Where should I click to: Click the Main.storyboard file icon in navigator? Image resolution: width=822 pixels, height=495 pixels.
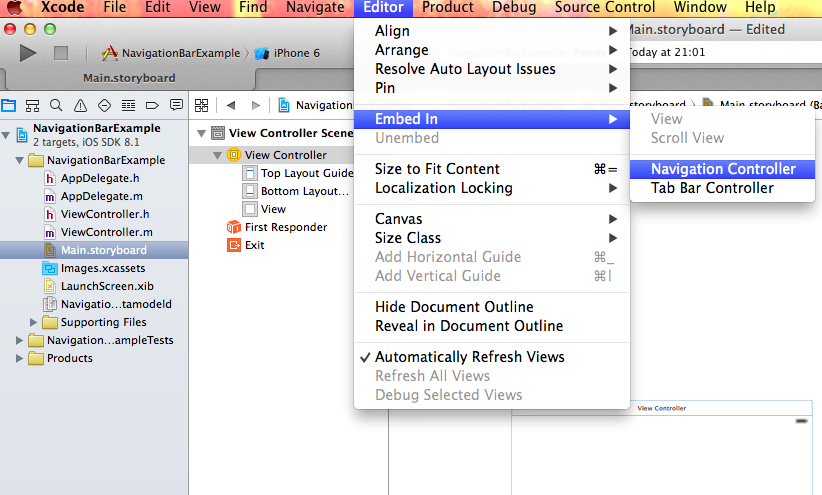pos(50,250)
